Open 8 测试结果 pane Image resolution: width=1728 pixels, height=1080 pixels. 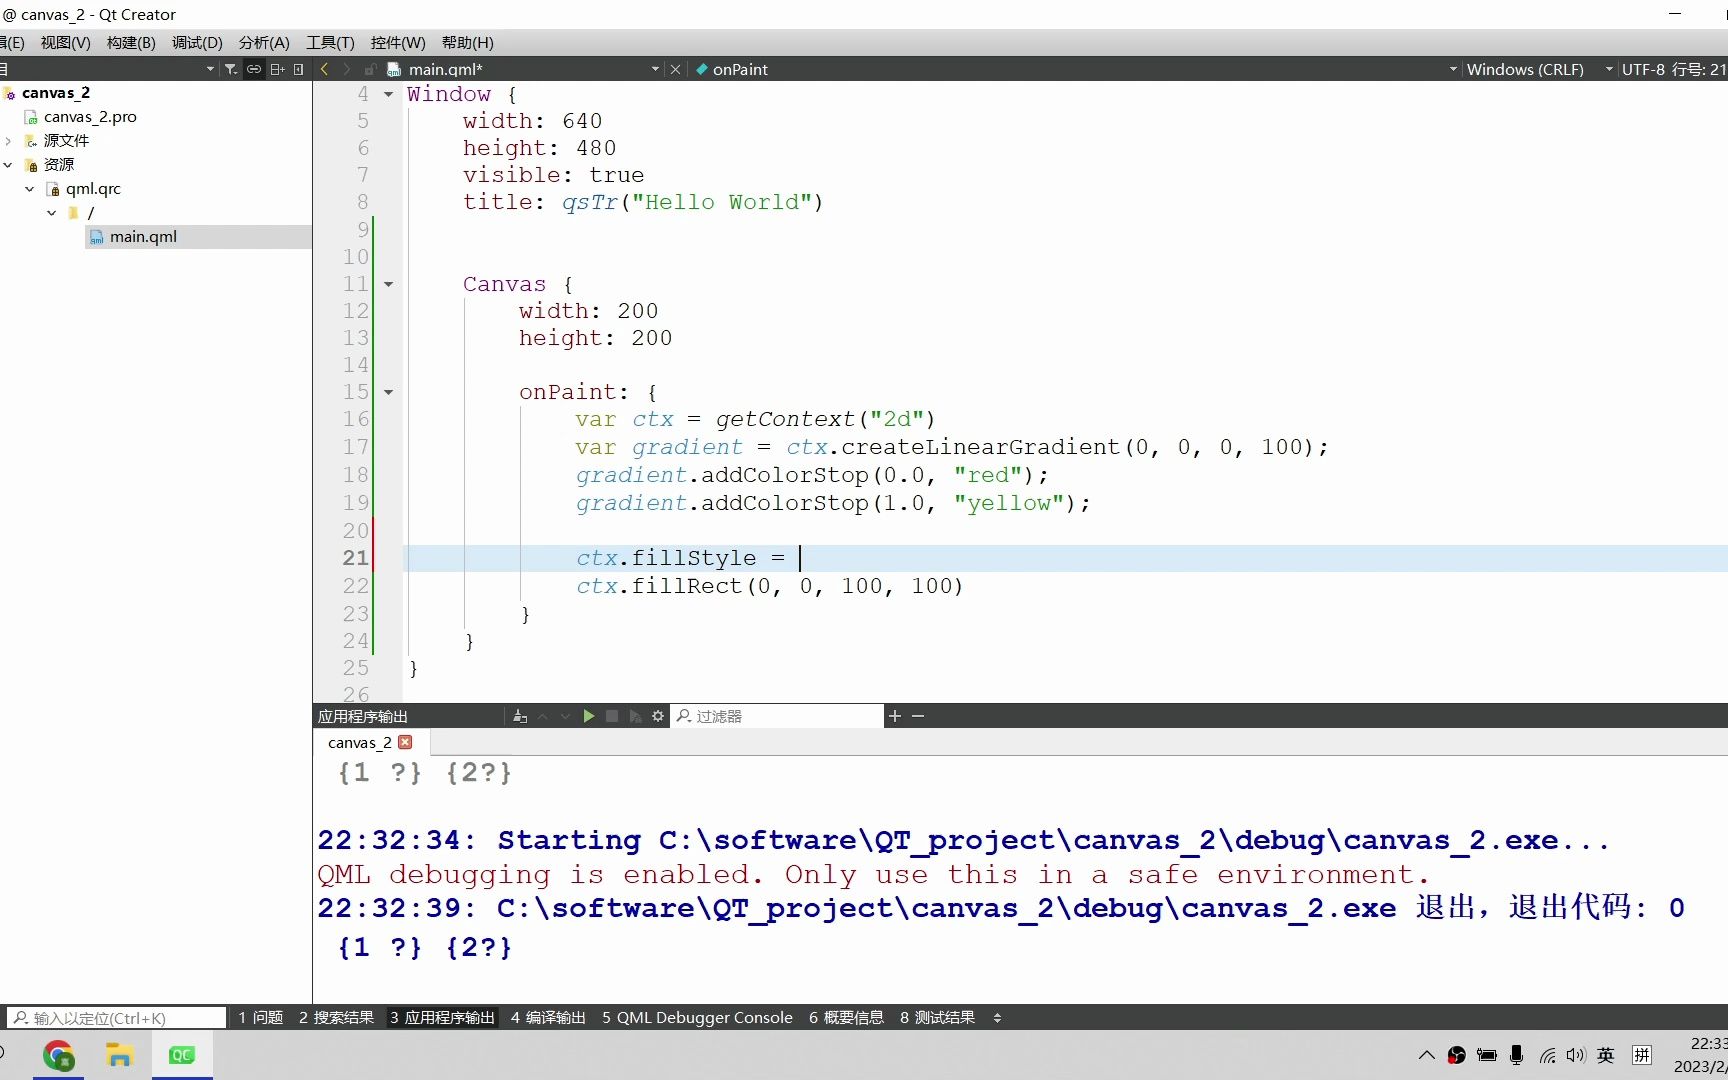937,1018
